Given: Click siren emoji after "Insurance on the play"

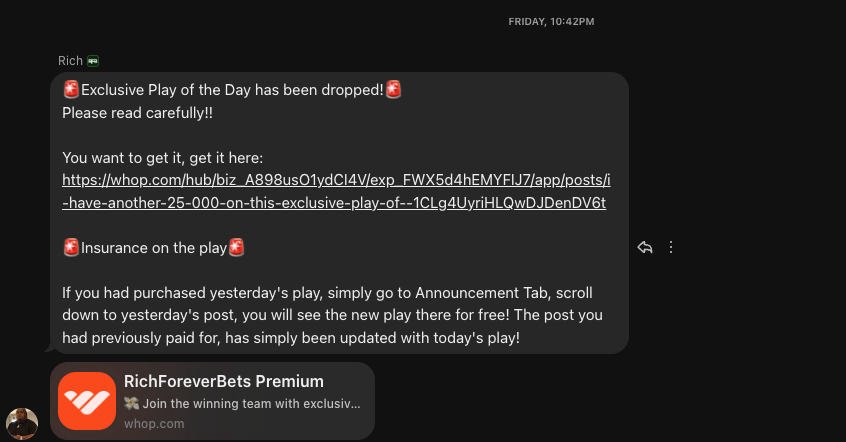Looking at the screenshot, I should [236, 247].
